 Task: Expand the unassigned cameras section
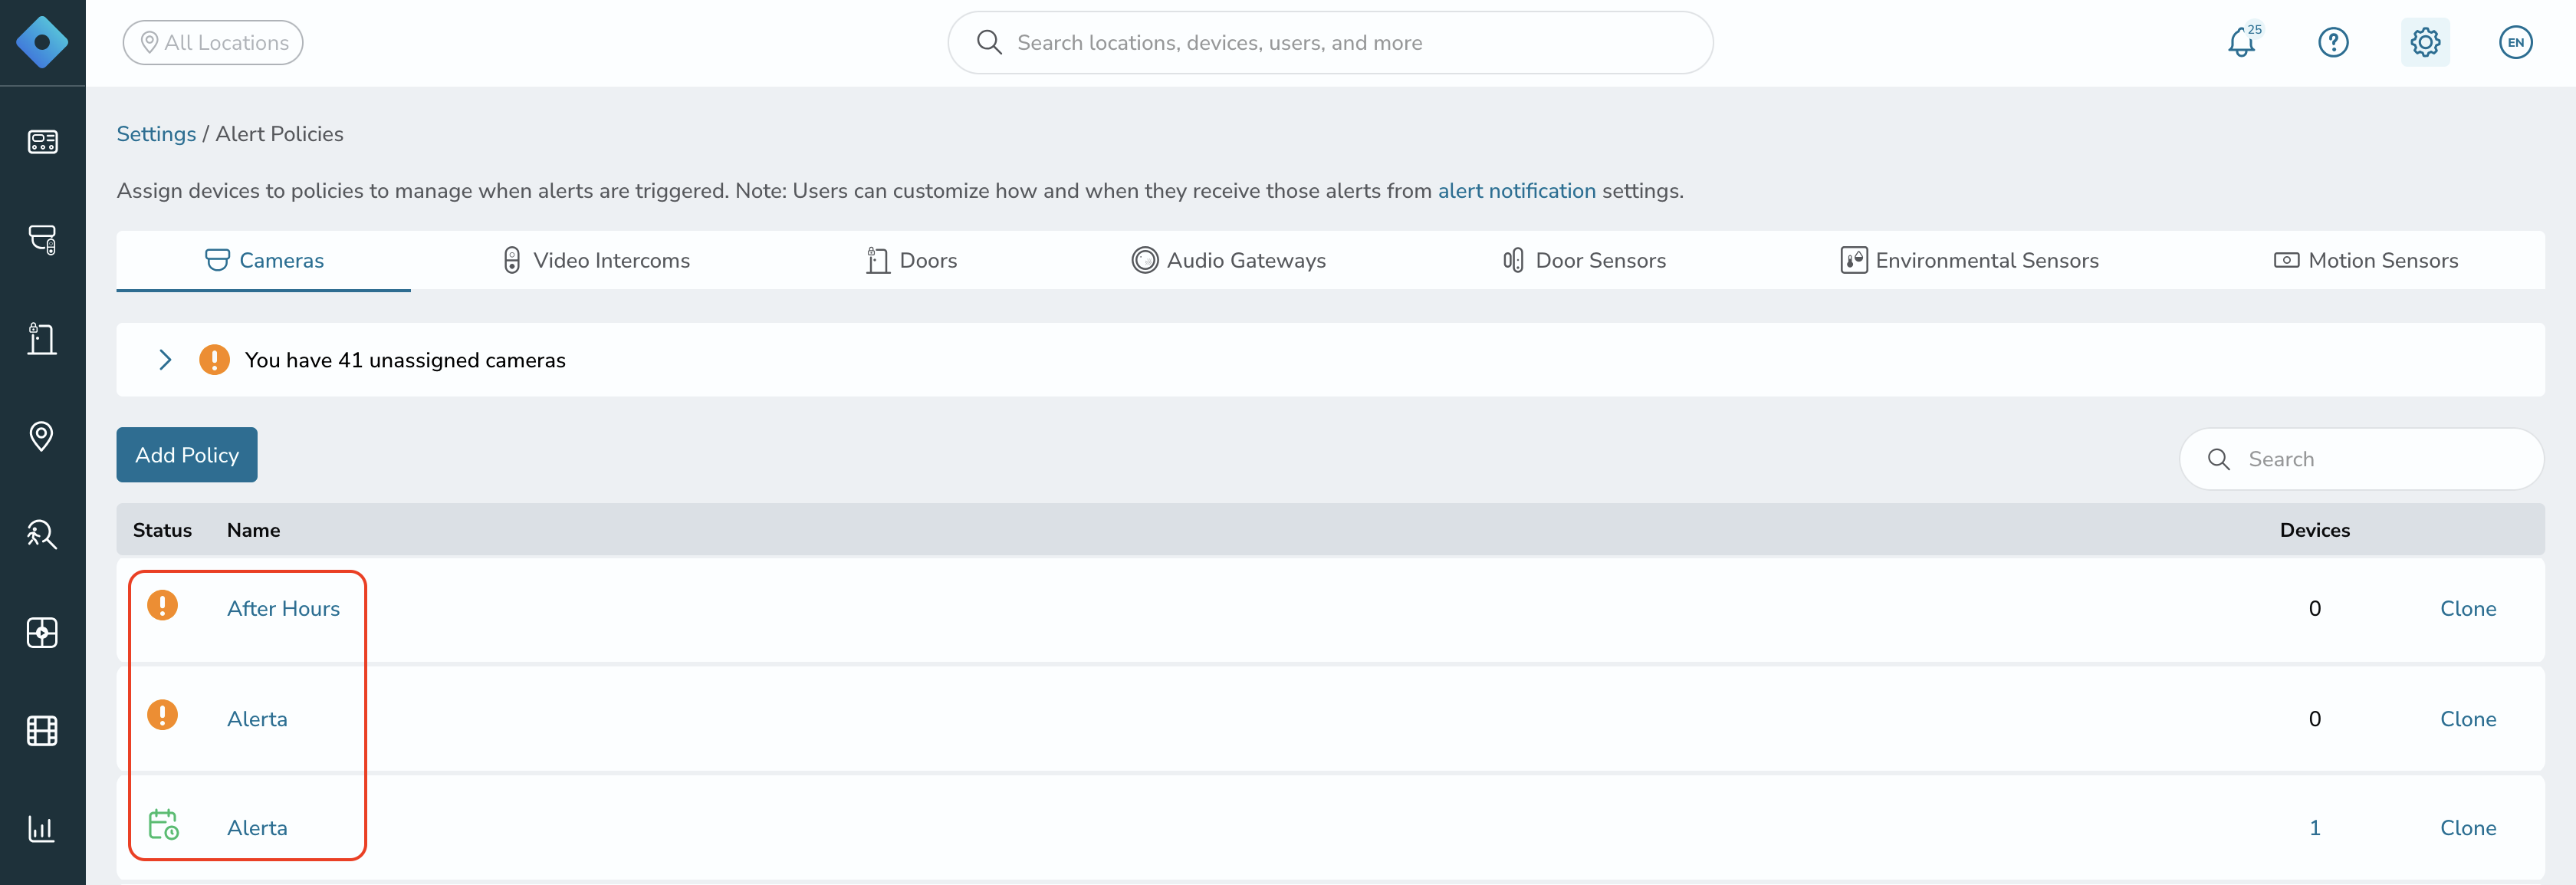coord(165,360)
